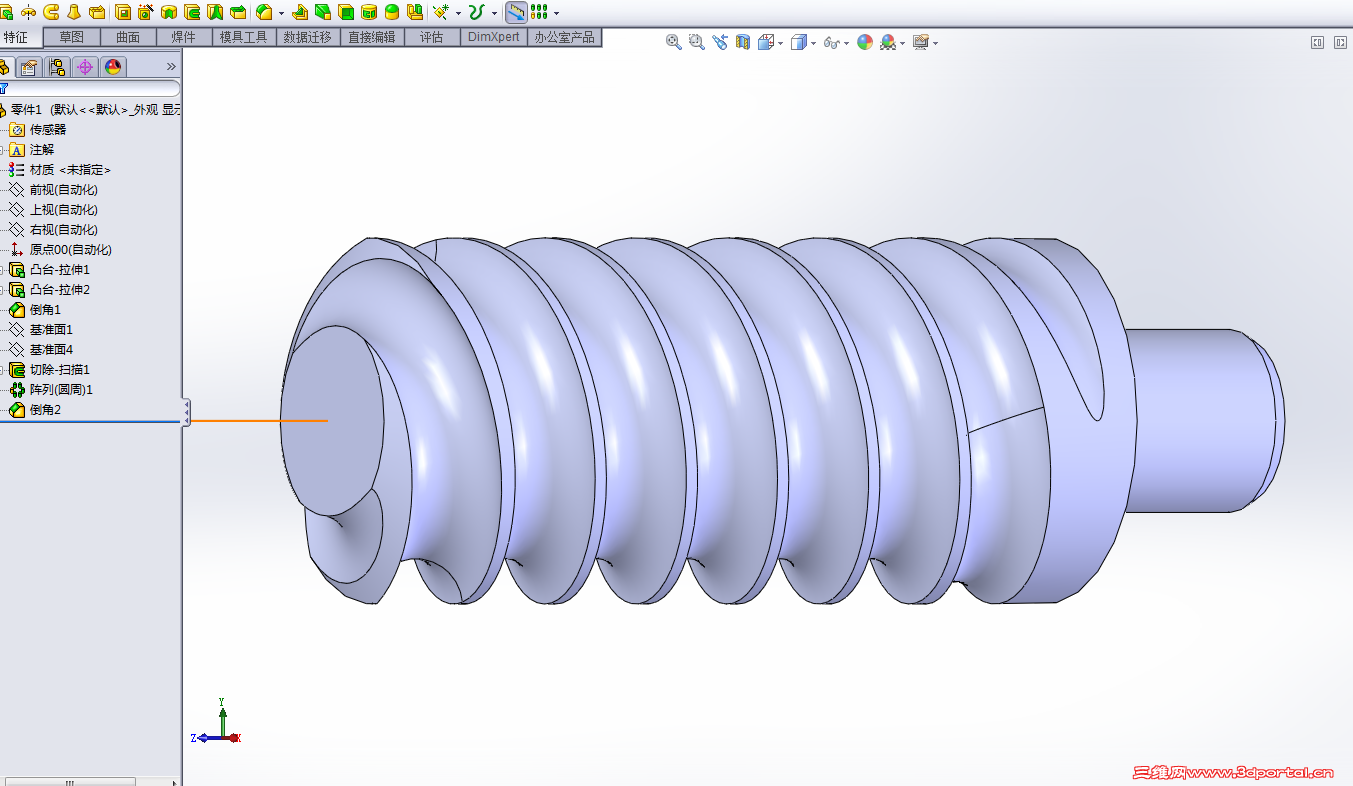Image resolution: width=1353 pixels, height=786 pixels.
Task: Select the 前视(自动化) plane
Action: click(x=64, y=190)
